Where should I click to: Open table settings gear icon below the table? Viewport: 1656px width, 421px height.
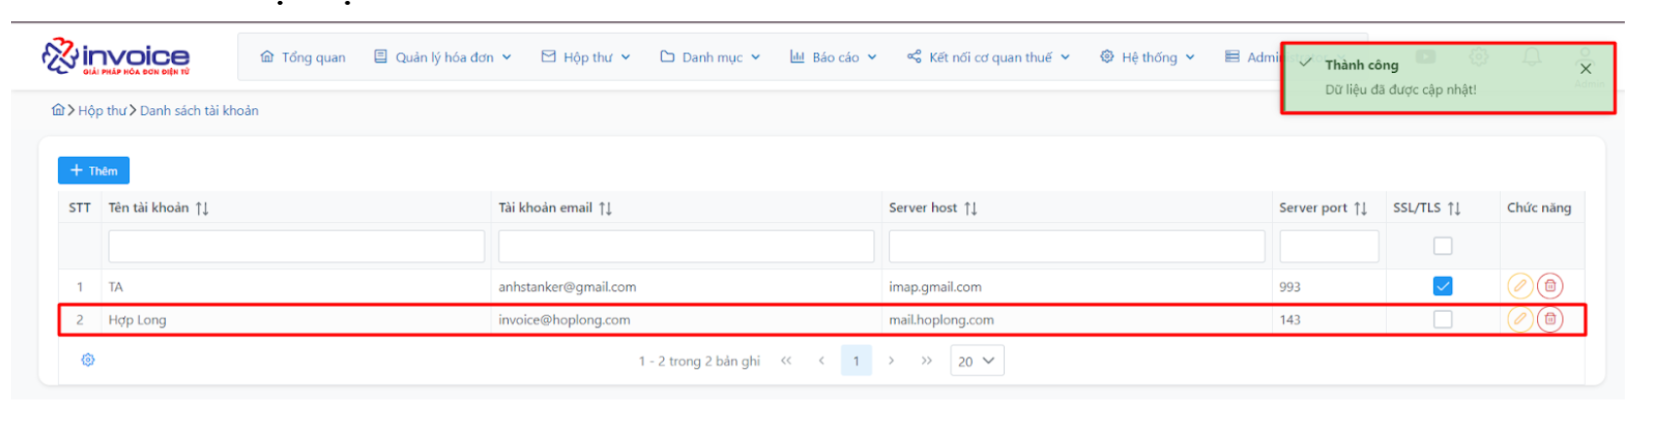tap(88, 360)
